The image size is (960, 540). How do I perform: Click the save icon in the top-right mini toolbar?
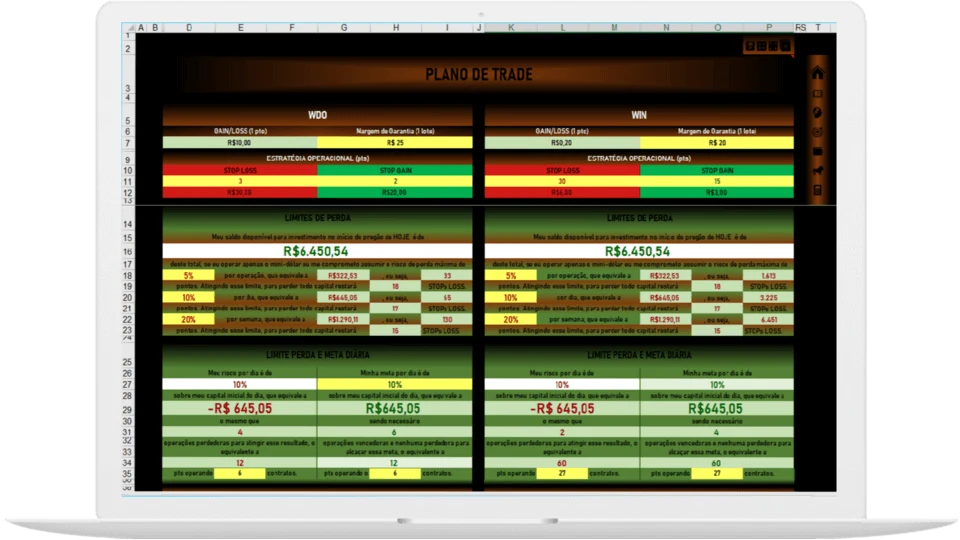pos(750,46)
